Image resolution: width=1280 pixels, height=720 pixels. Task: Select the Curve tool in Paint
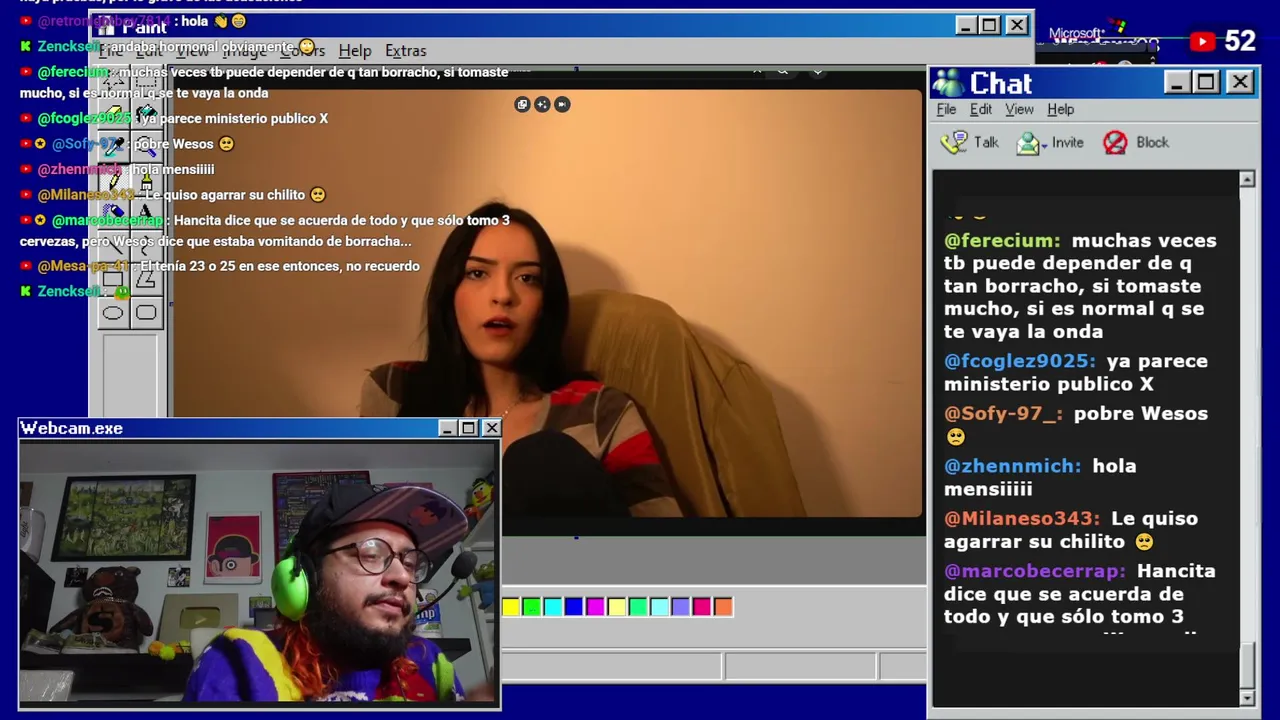coord(146,247)
